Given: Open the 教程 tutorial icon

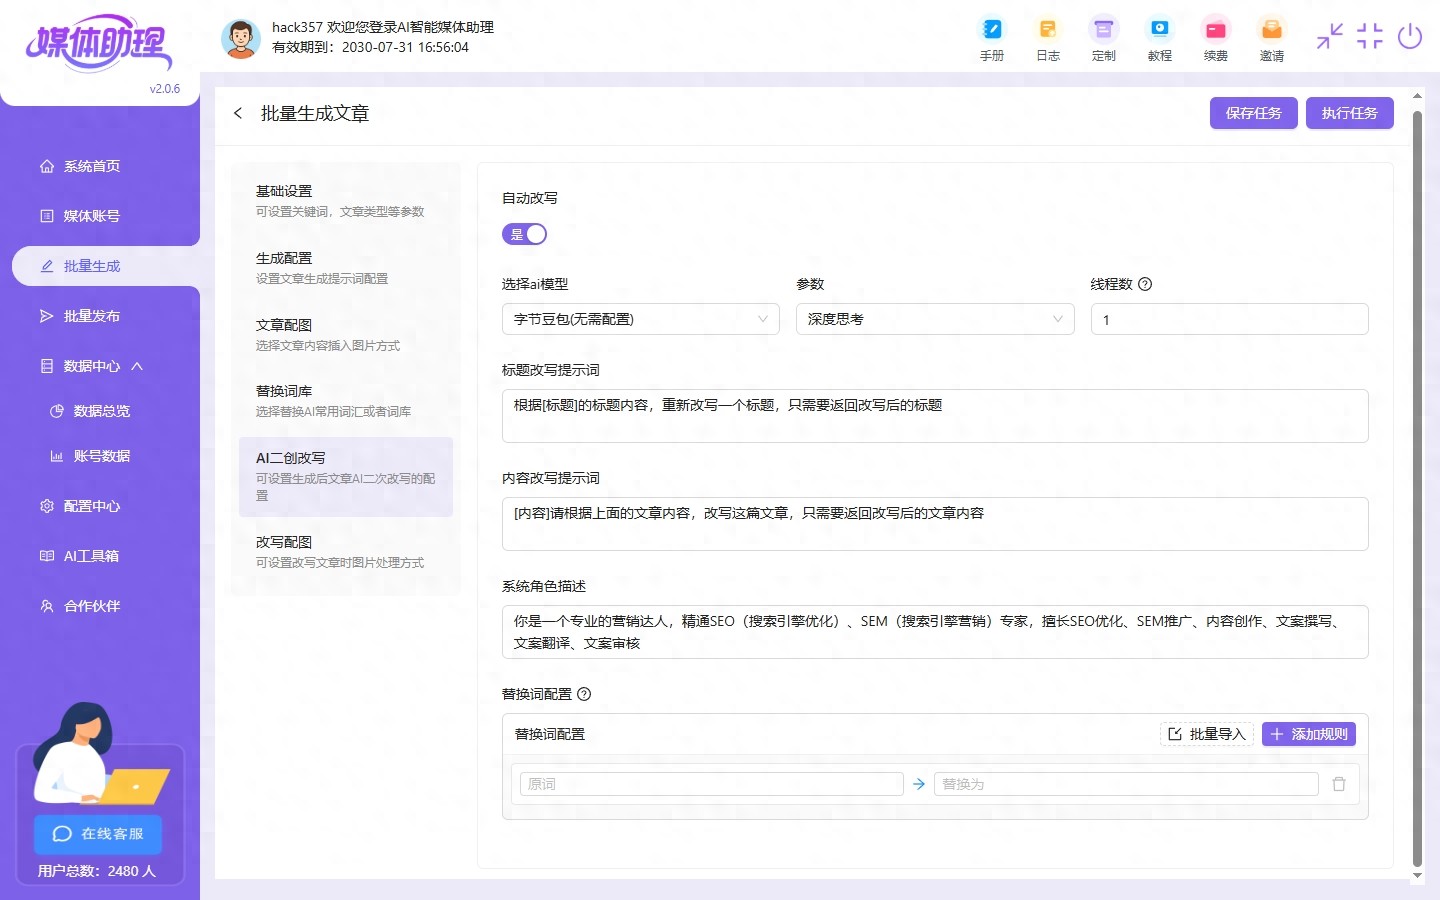Looking at the screenshot, I should (1159, 37).
